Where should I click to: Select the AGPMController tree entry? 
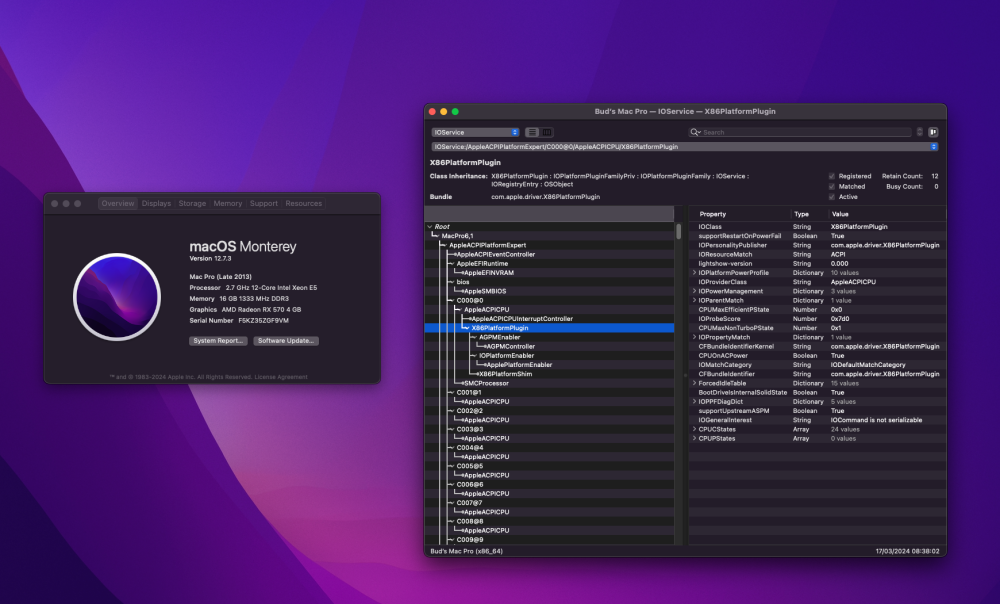(510, 346)
